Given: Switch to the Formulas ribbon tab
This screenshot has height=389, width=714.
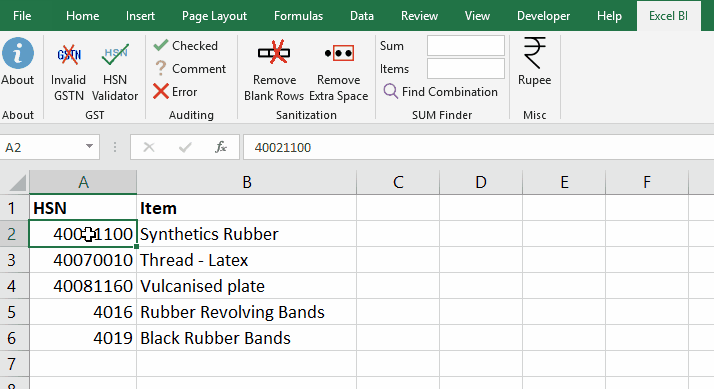Looking at the screenshot, I should click(x=298, y=16).
